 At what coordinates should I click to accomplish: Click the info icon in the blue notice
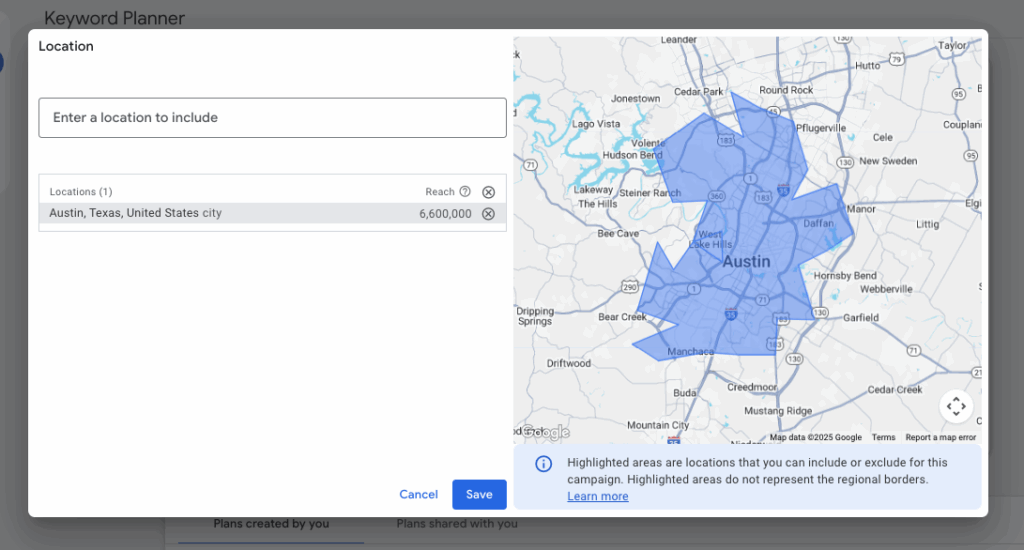[543, 464]
